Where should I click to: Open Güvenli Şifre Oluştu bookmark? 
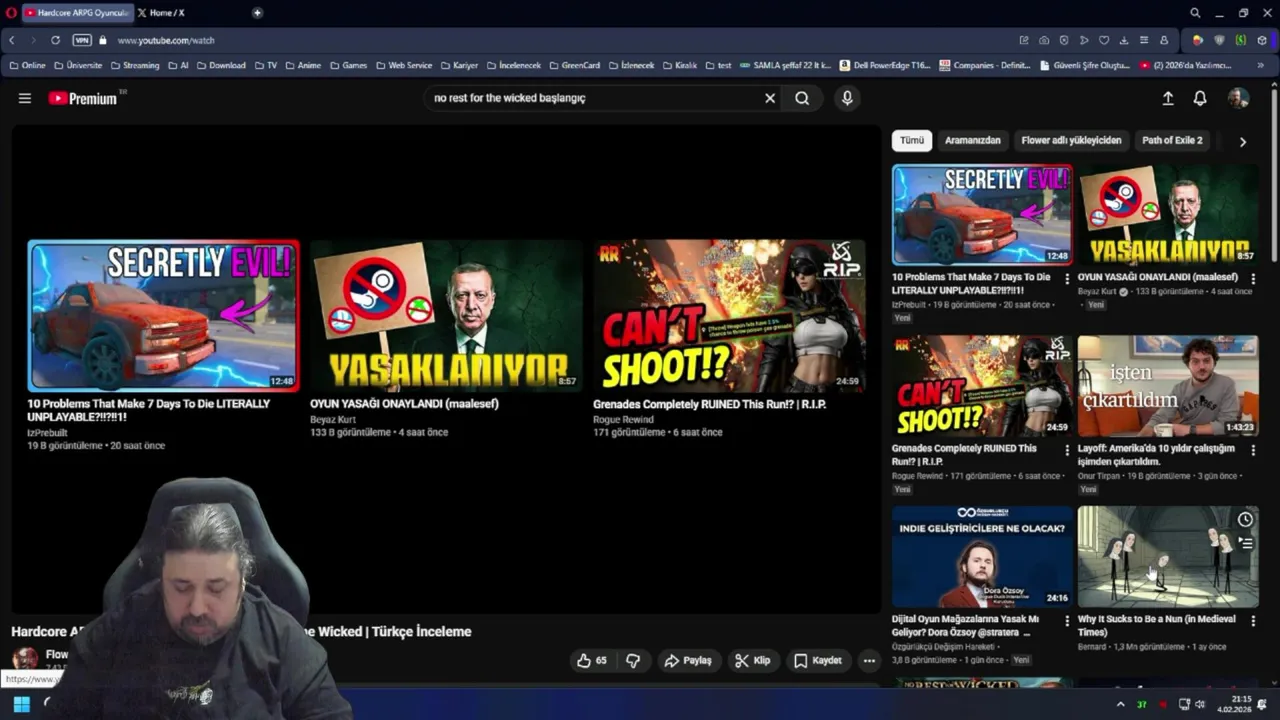tap(1085, 65)
